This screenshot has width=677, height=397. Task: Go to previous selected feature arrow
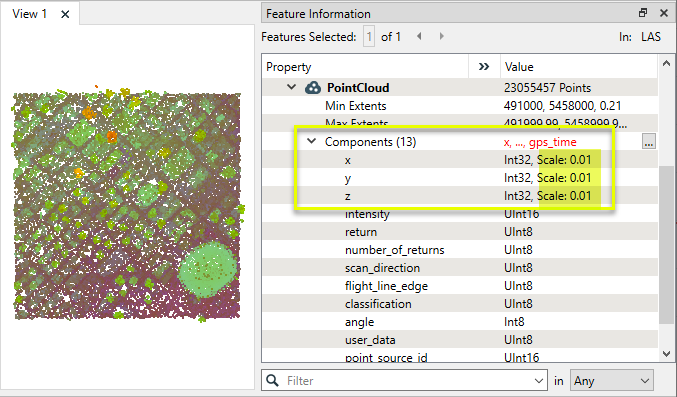point(419,36)
